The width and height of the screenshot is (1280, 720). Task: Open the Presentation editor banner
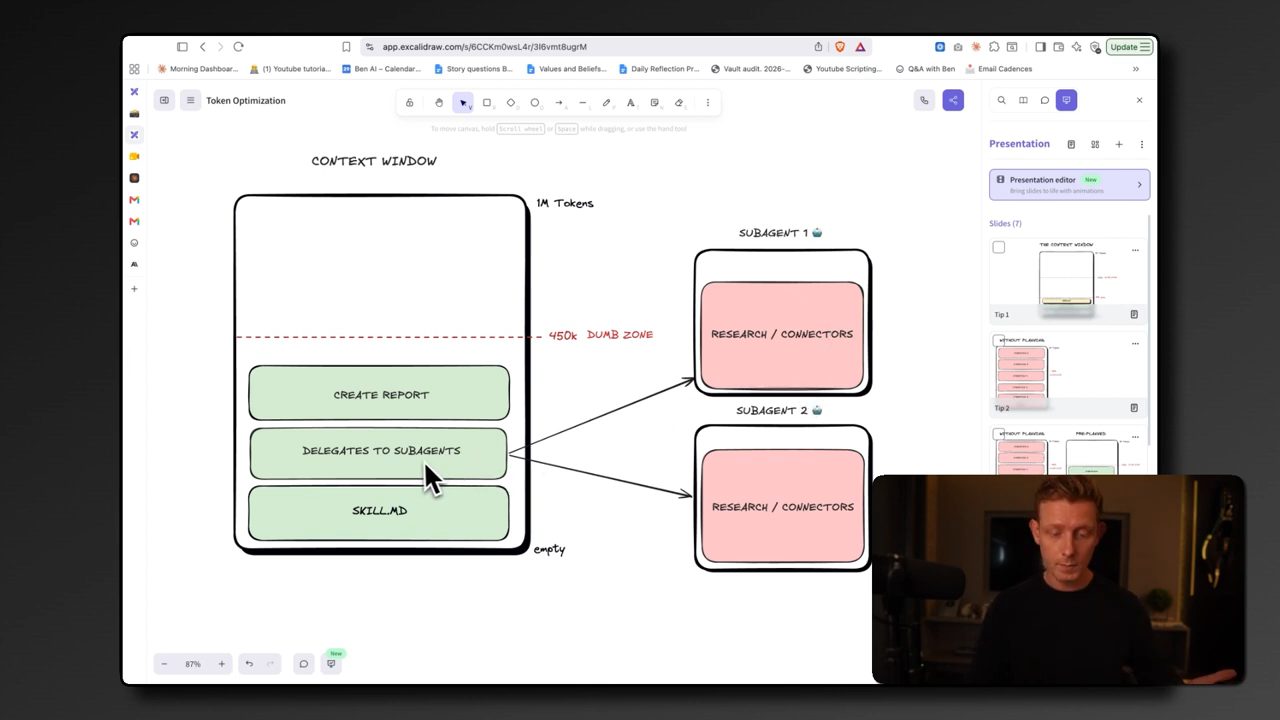tap(1069, 184)
